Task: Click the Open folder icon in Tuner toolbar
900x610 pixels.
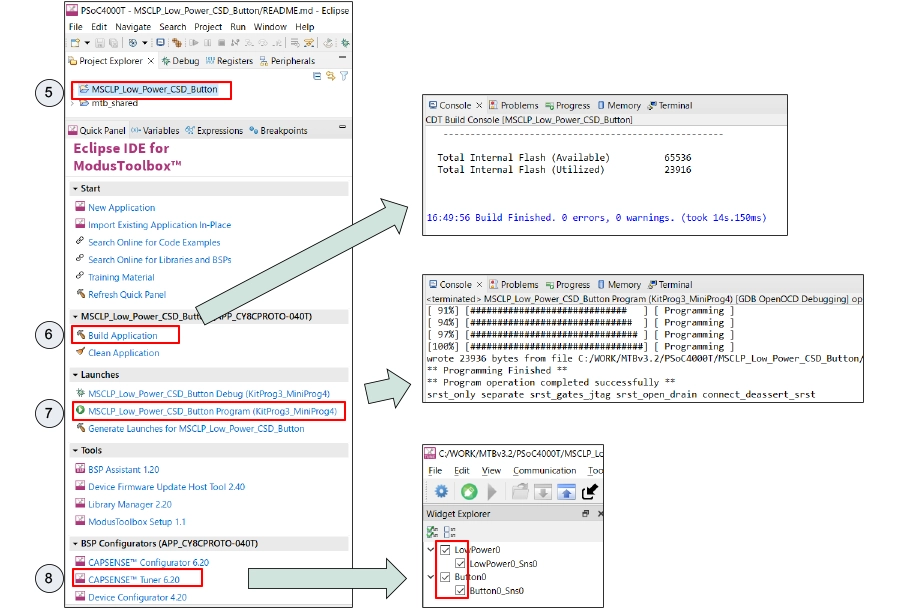Action: point(520,492)
